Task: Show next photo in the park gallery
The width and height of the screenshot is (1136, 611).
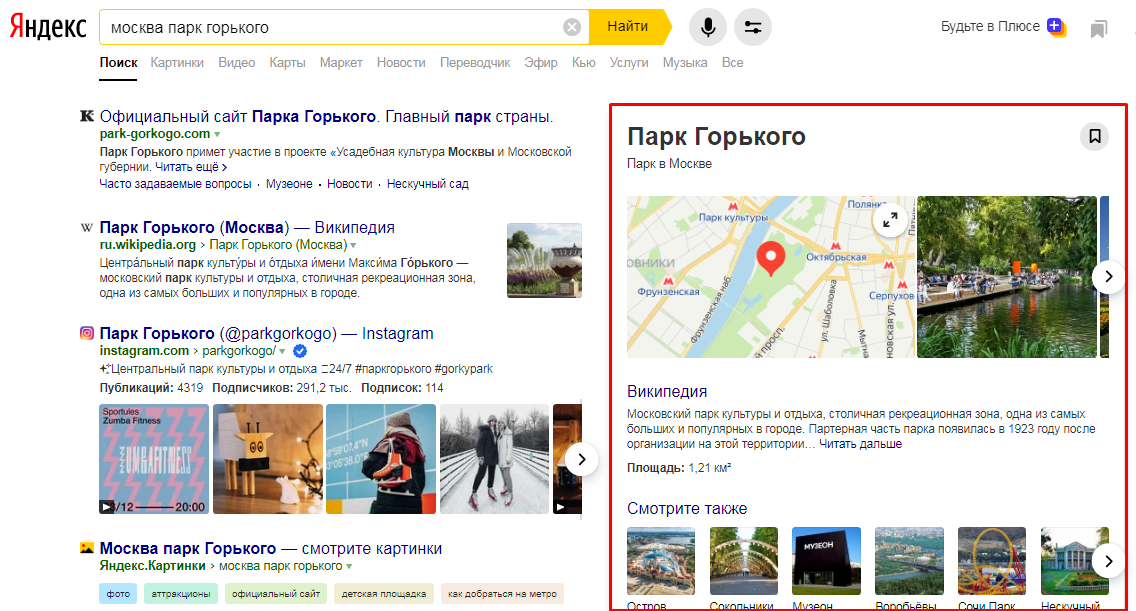Action: 1108,276
